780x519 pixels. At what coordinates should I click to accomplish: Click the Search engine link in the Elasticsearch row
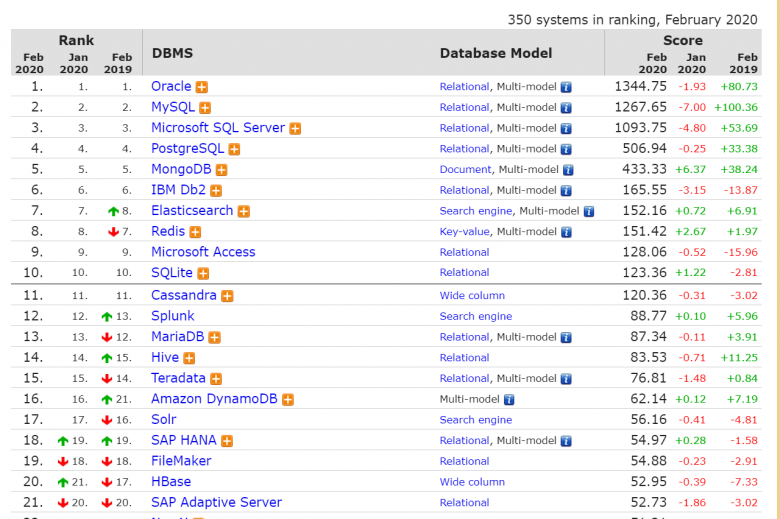pyautogui.click(x=476, y=211)
